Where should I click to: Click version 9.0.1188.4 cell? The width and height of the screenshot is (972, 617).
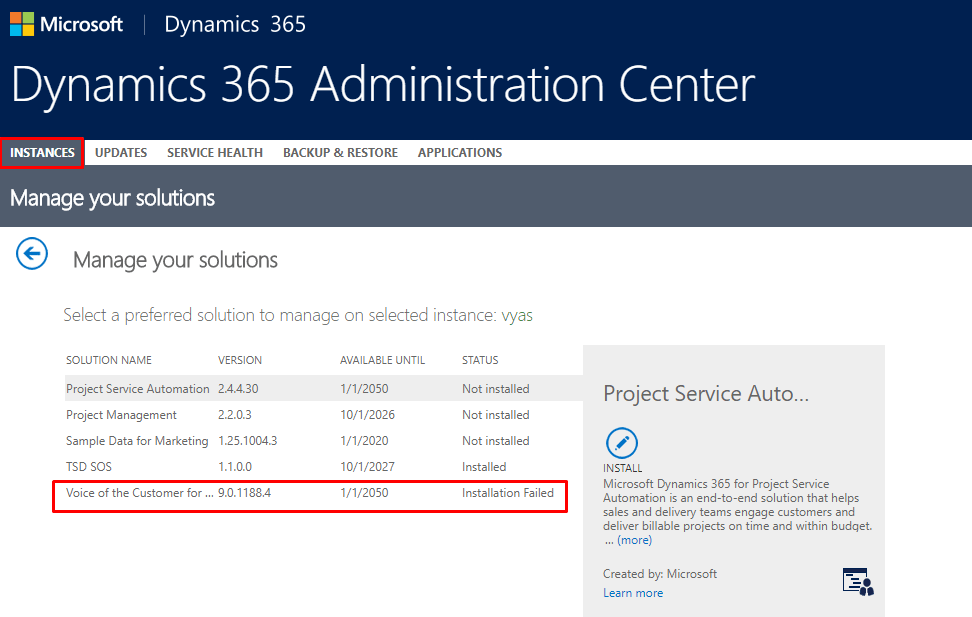tap(244, 493)
